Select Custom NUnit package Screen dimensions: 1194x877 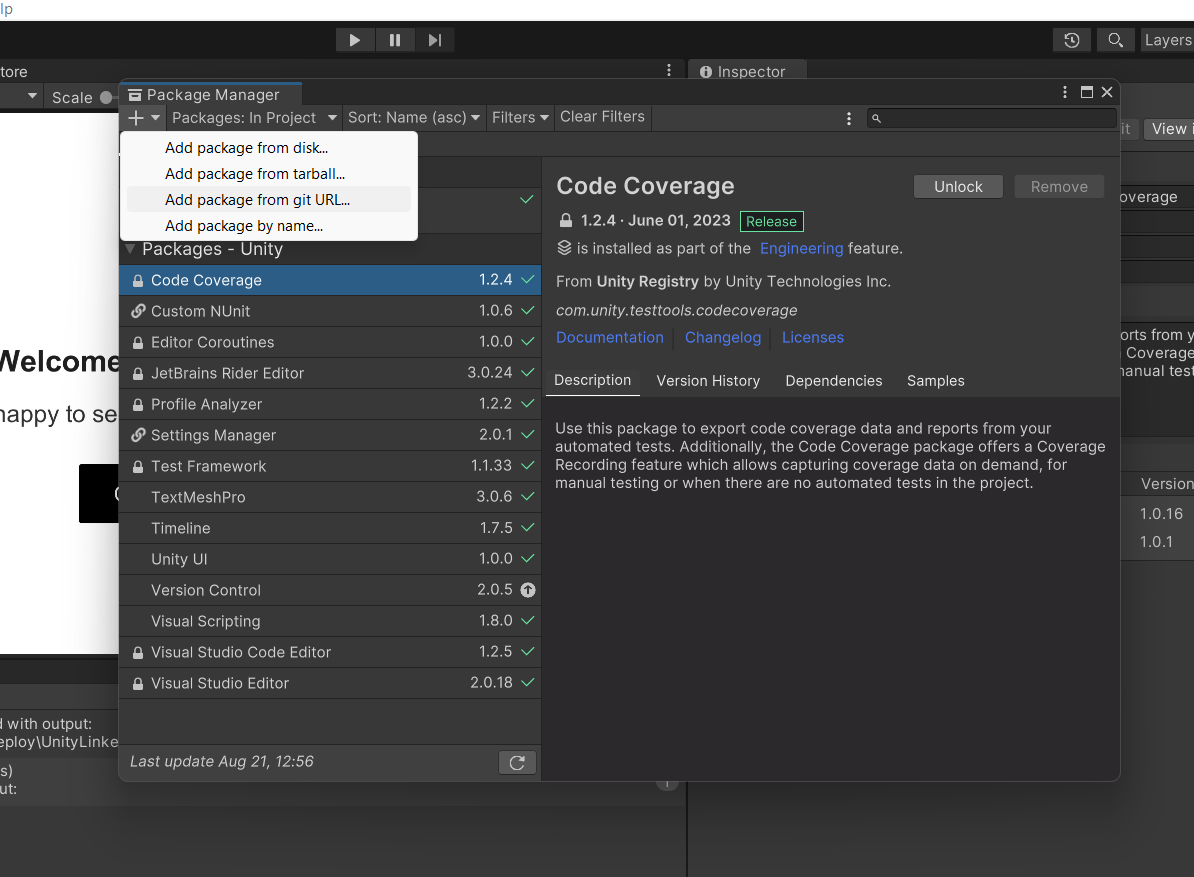(330, 311)
